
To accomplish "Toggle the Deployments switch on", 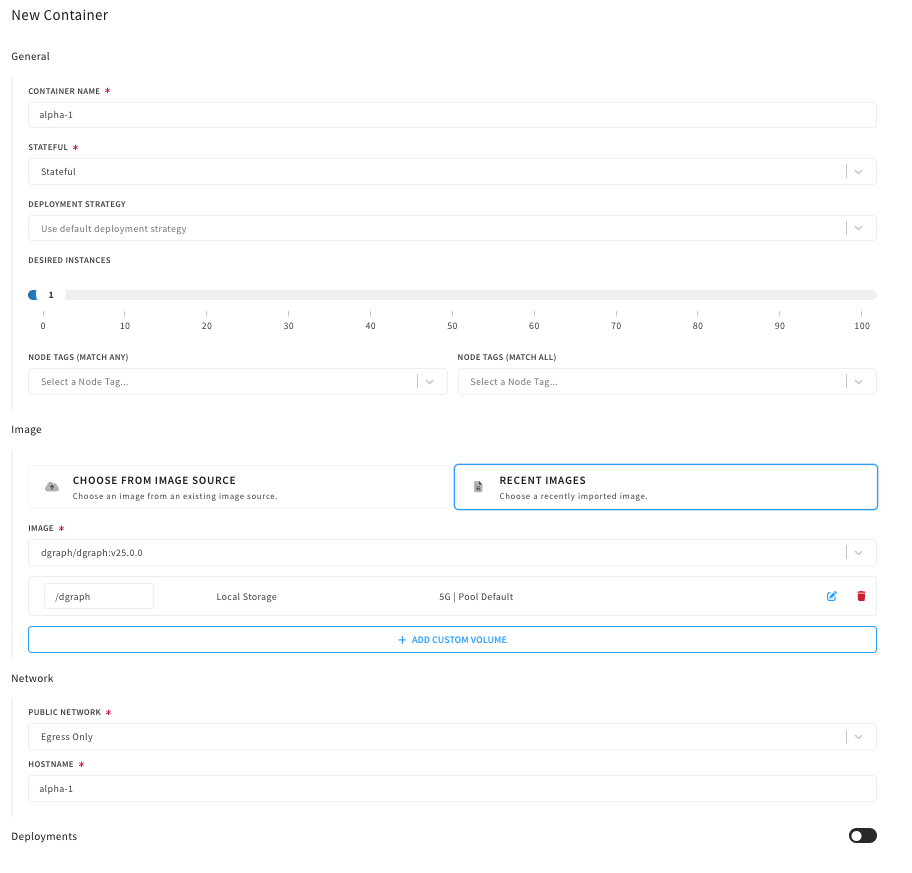I will pyautogui.click(x=862, y=835).
